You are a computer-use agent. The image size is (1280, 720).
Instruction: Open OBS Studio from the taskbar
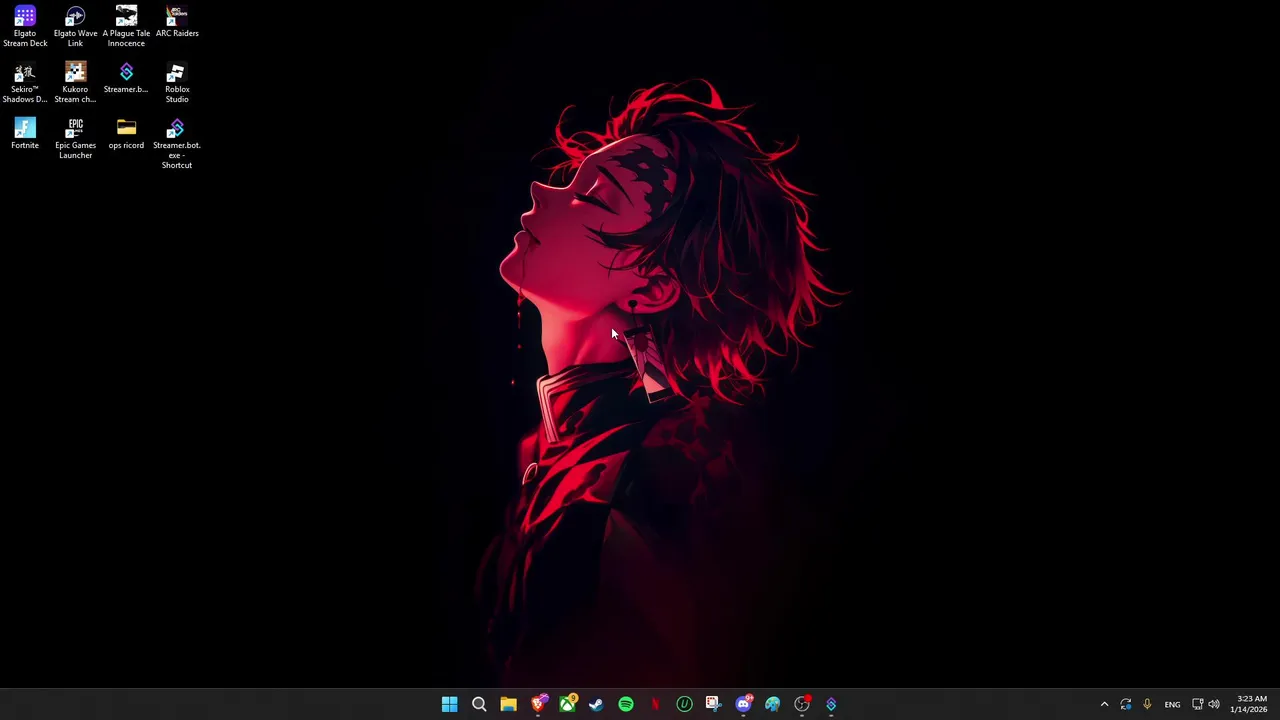[x=801, y=705]
